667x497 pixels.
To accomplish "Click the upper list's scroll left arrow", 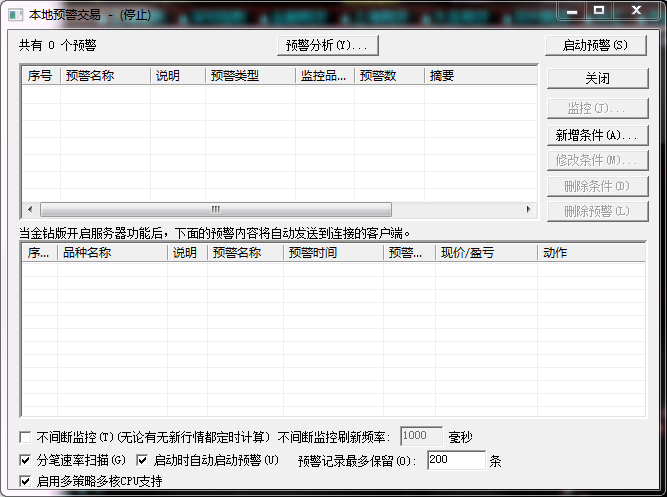I will (30, 209).
